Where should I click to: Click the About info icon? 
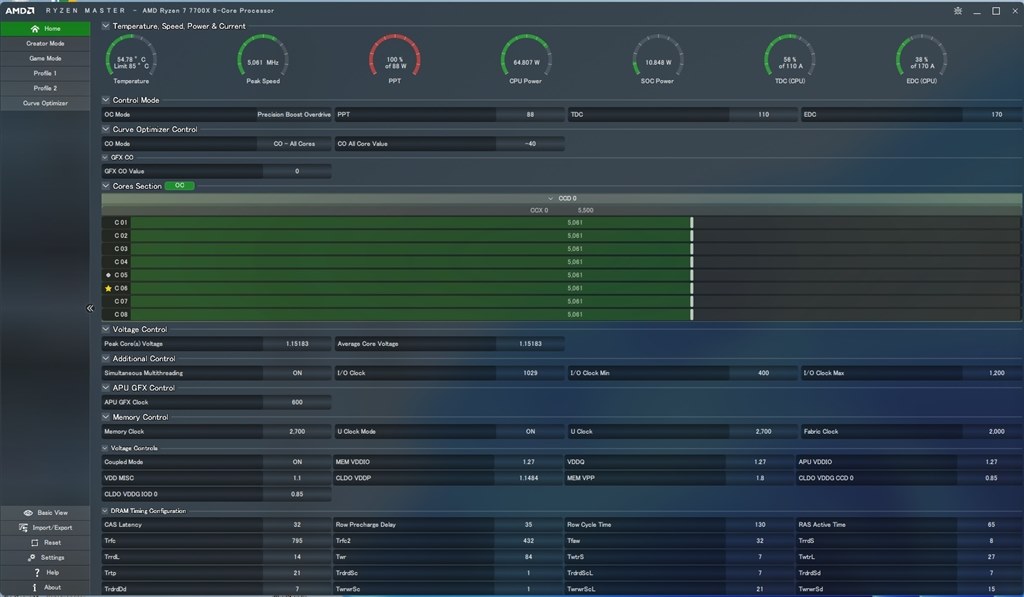pyautogui.click(x=35, y=588)
